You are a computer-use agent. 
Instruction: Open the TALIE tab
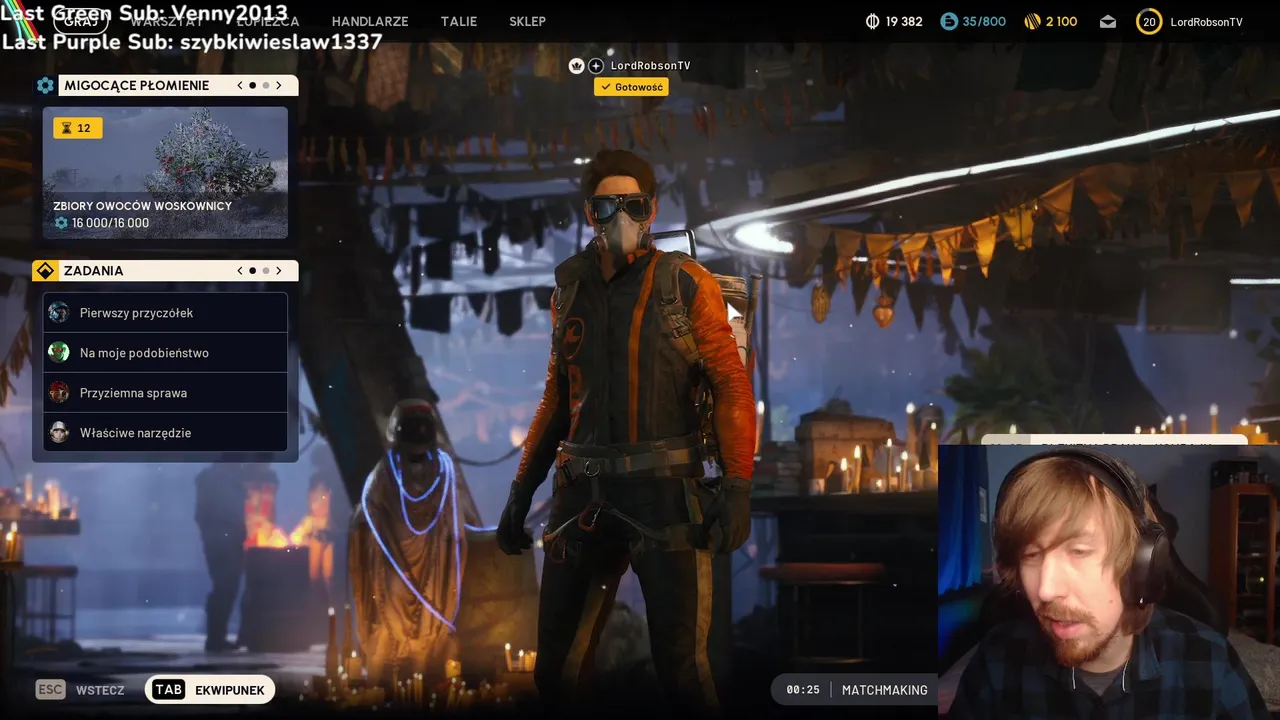click(x=459, y=21)
